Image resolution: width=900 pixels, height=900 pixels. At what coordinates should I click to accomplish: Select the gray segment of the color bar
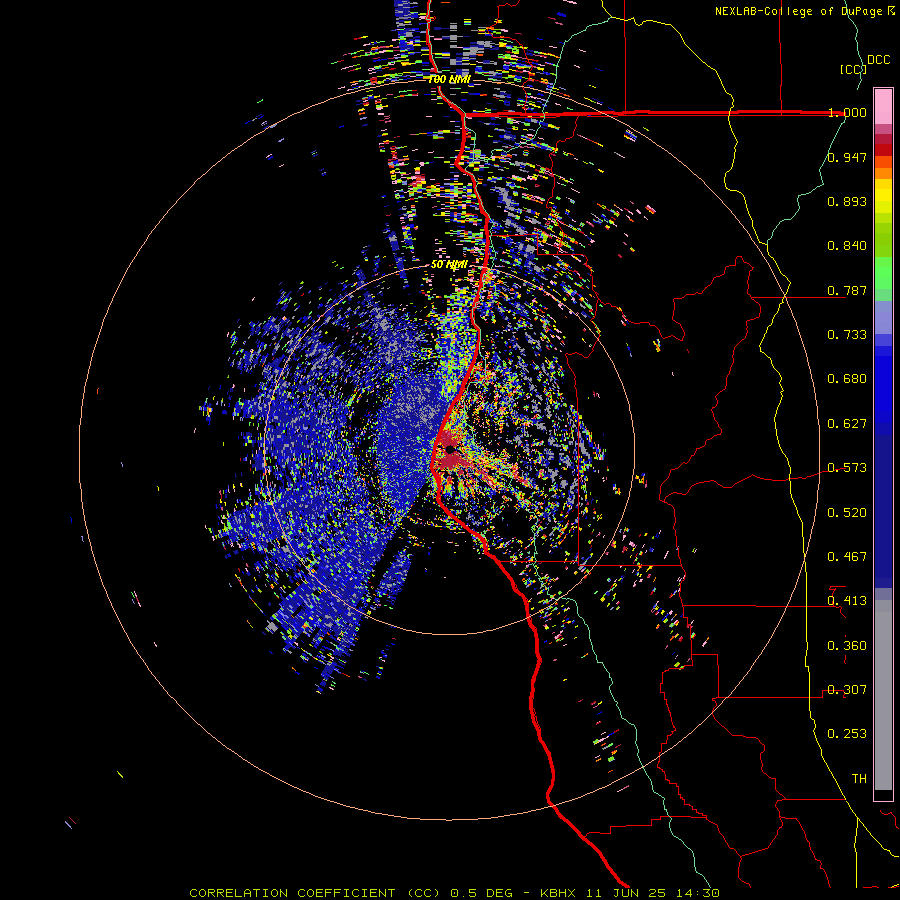click(x=883, y=695)
